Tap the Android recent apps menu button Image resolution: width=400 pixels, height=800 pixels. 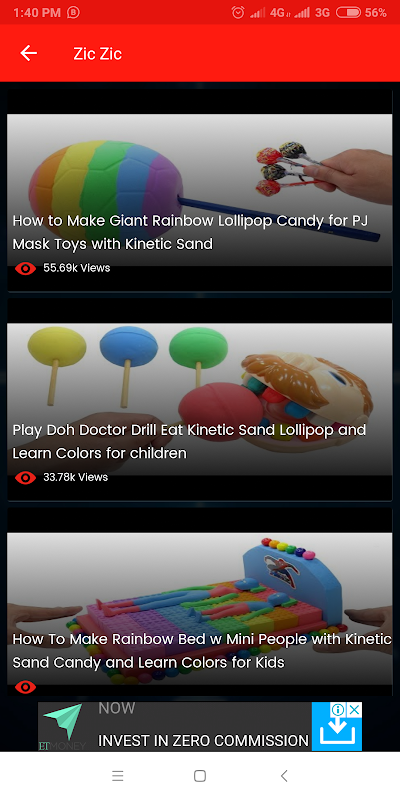(118, 776)
